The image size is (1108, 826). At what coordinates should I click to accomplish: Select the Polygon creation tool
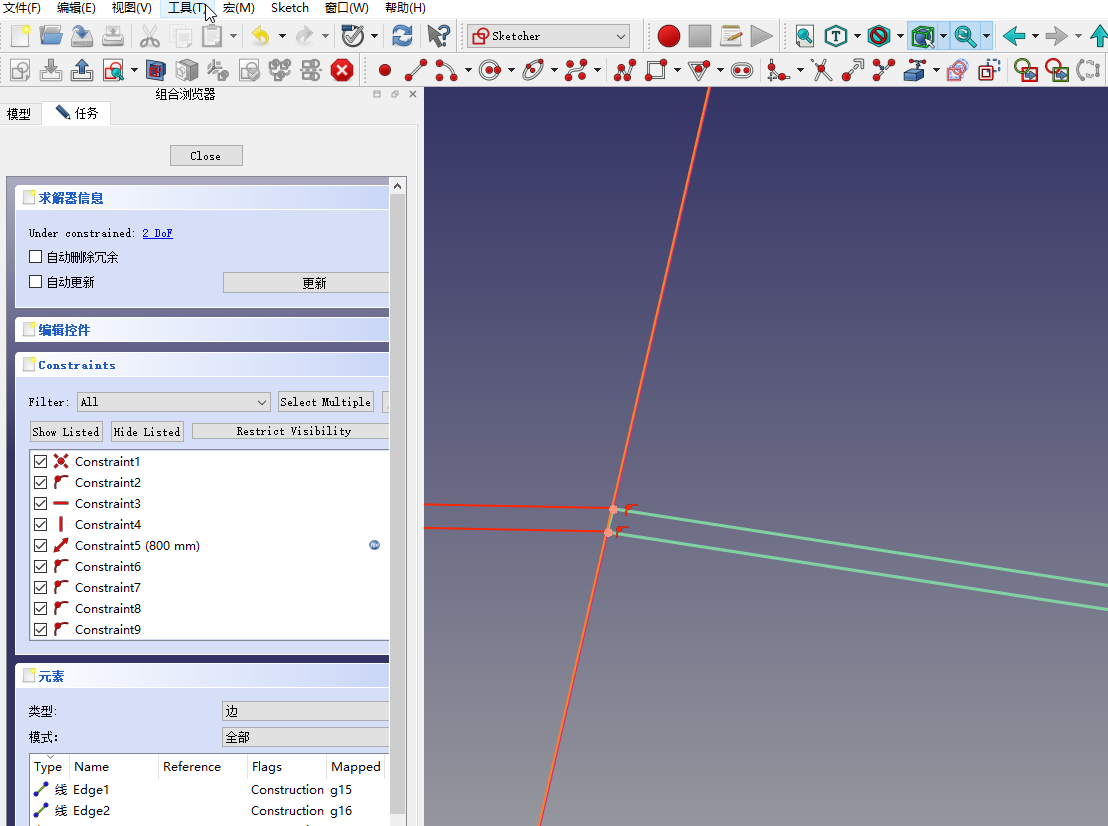pos(699,70)
